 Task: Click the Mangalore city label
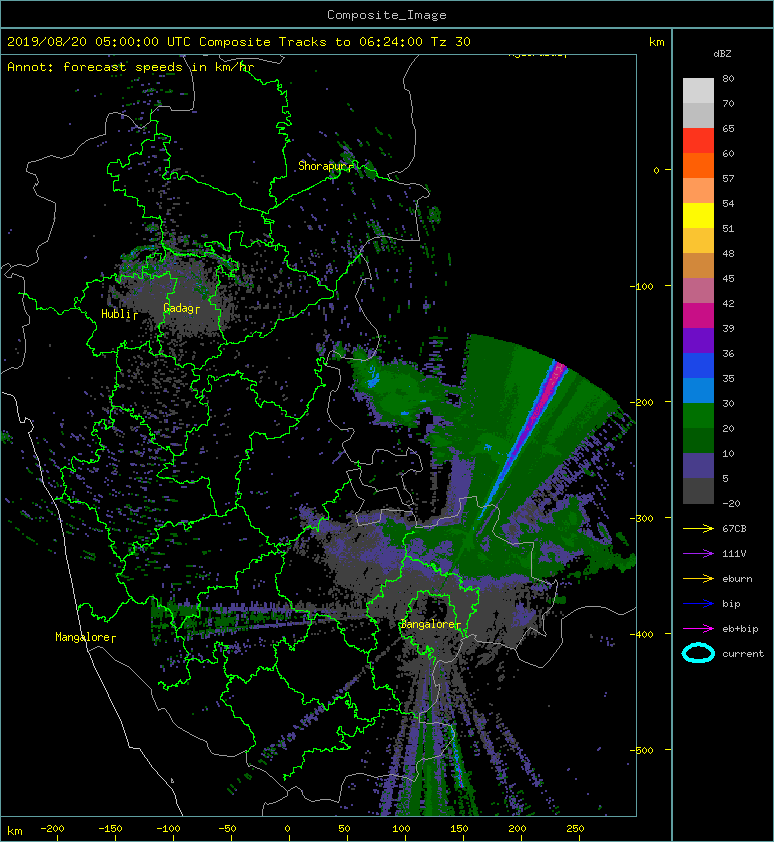pyautogui.click(x=83, y=637)
